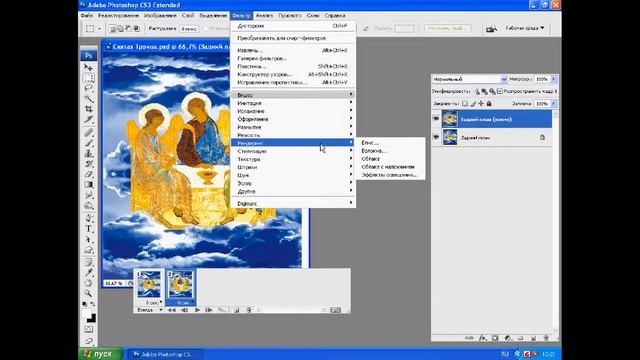The height and width of the screenshot is (360, 640).
Task: Select the Clone Stamp tool
Action: [89, 153]
